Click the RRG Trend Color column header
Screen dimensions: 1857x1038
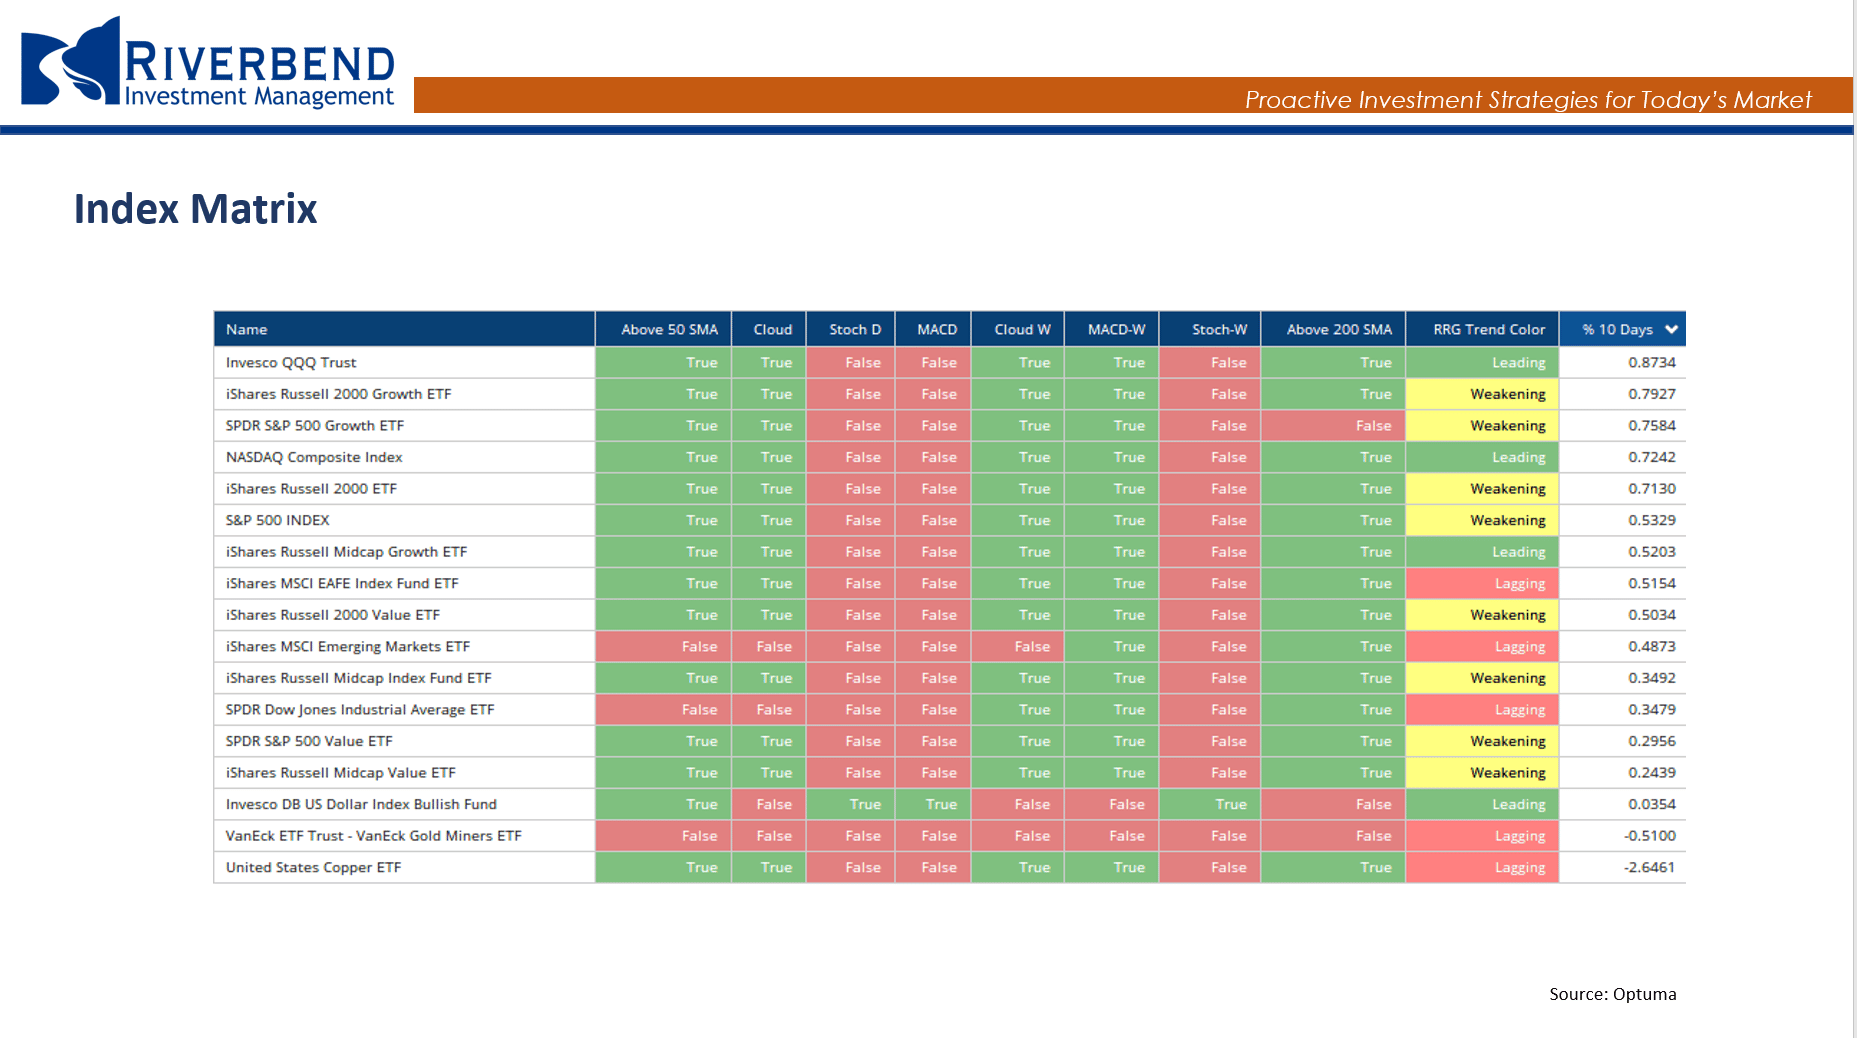tap(1483, 329)
